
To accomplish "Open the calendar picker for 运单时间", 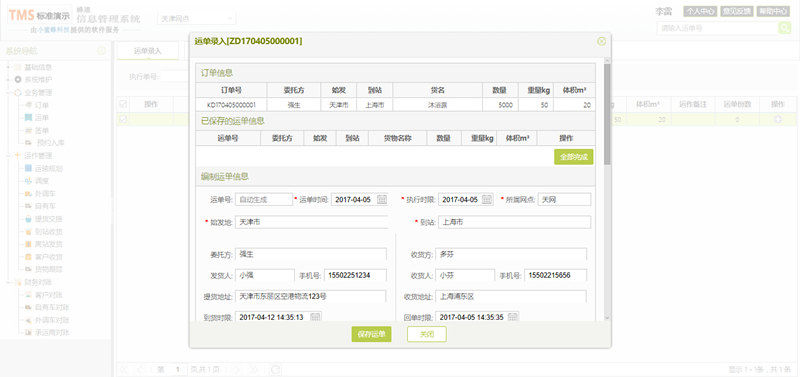I will [x=382, y=199].
